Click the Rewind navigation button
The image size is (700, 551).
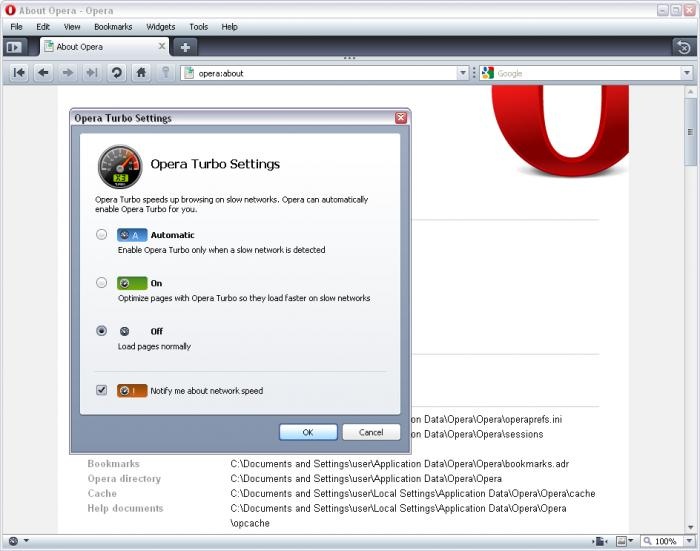click(x=19, y=73)
